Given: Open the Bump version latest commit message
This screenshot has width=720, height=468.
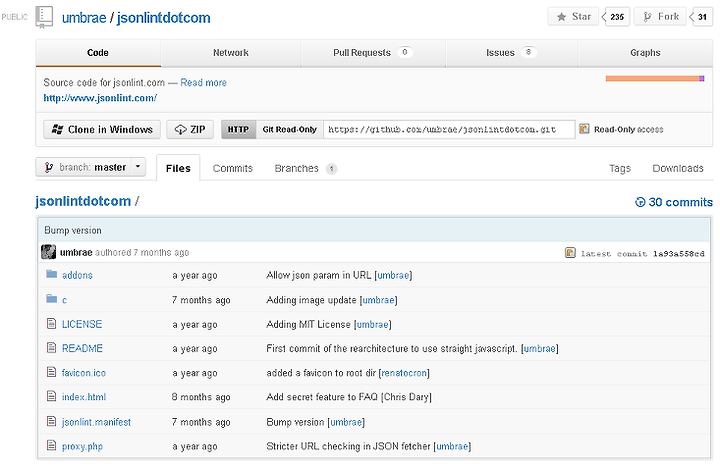Looking at the screenshot, I should point(73,231).
